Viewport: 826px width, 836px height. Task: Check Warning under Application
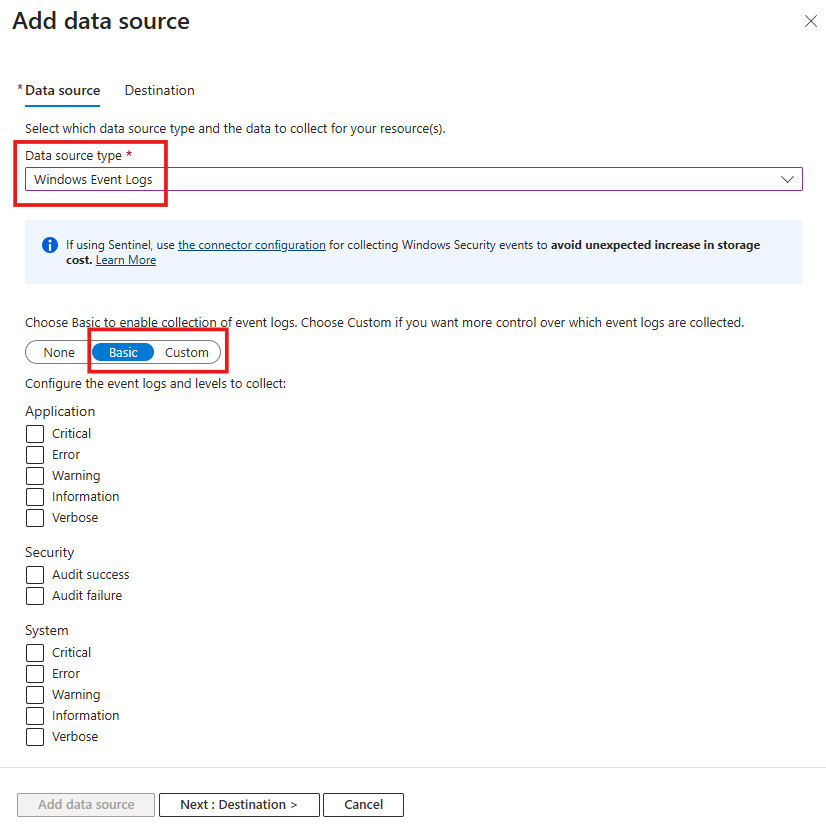coord(34,475)
